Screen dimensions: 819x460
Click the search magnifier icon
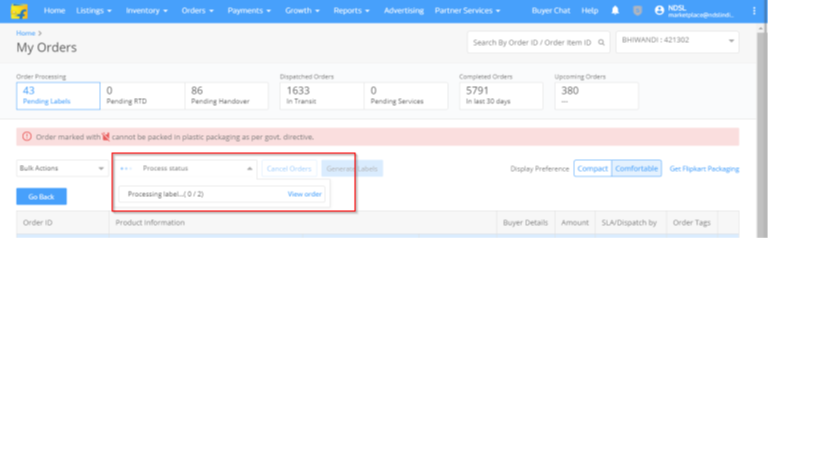click(x=601, y=42)
